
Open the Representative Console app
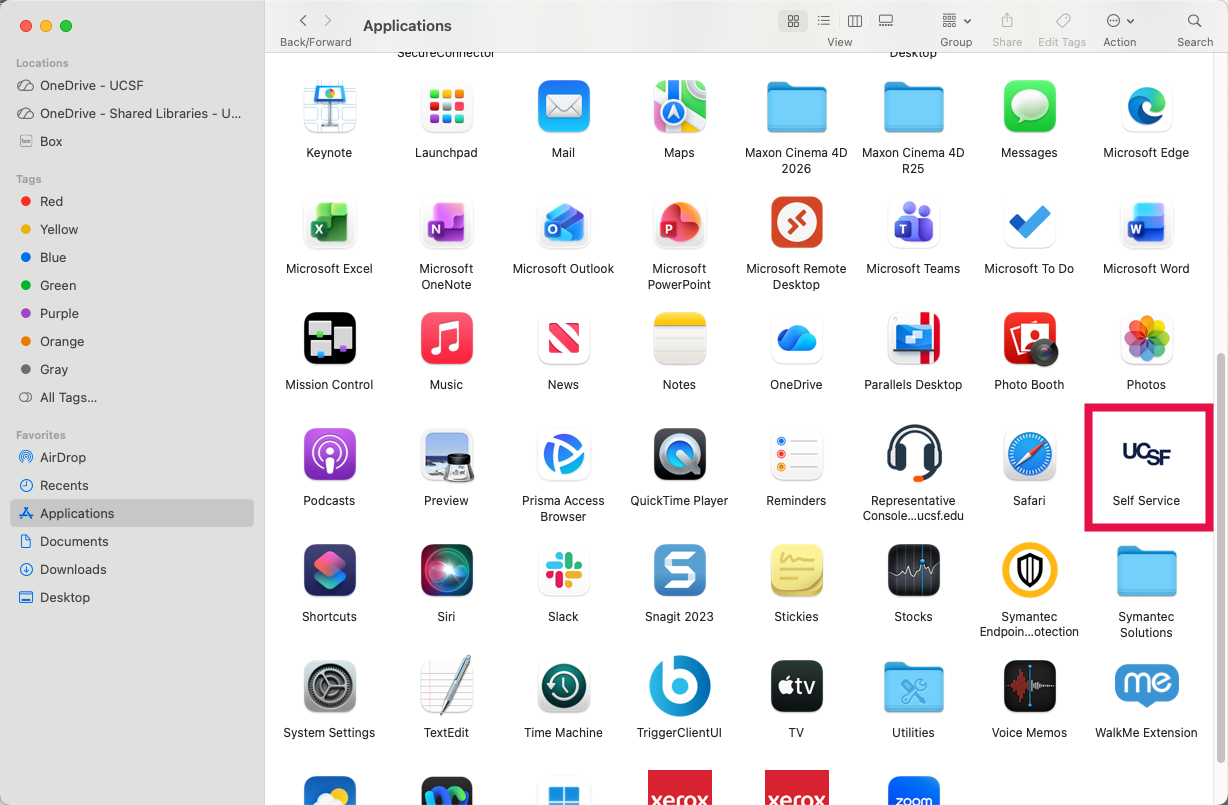pyautogui.click(x=913, y=454)
